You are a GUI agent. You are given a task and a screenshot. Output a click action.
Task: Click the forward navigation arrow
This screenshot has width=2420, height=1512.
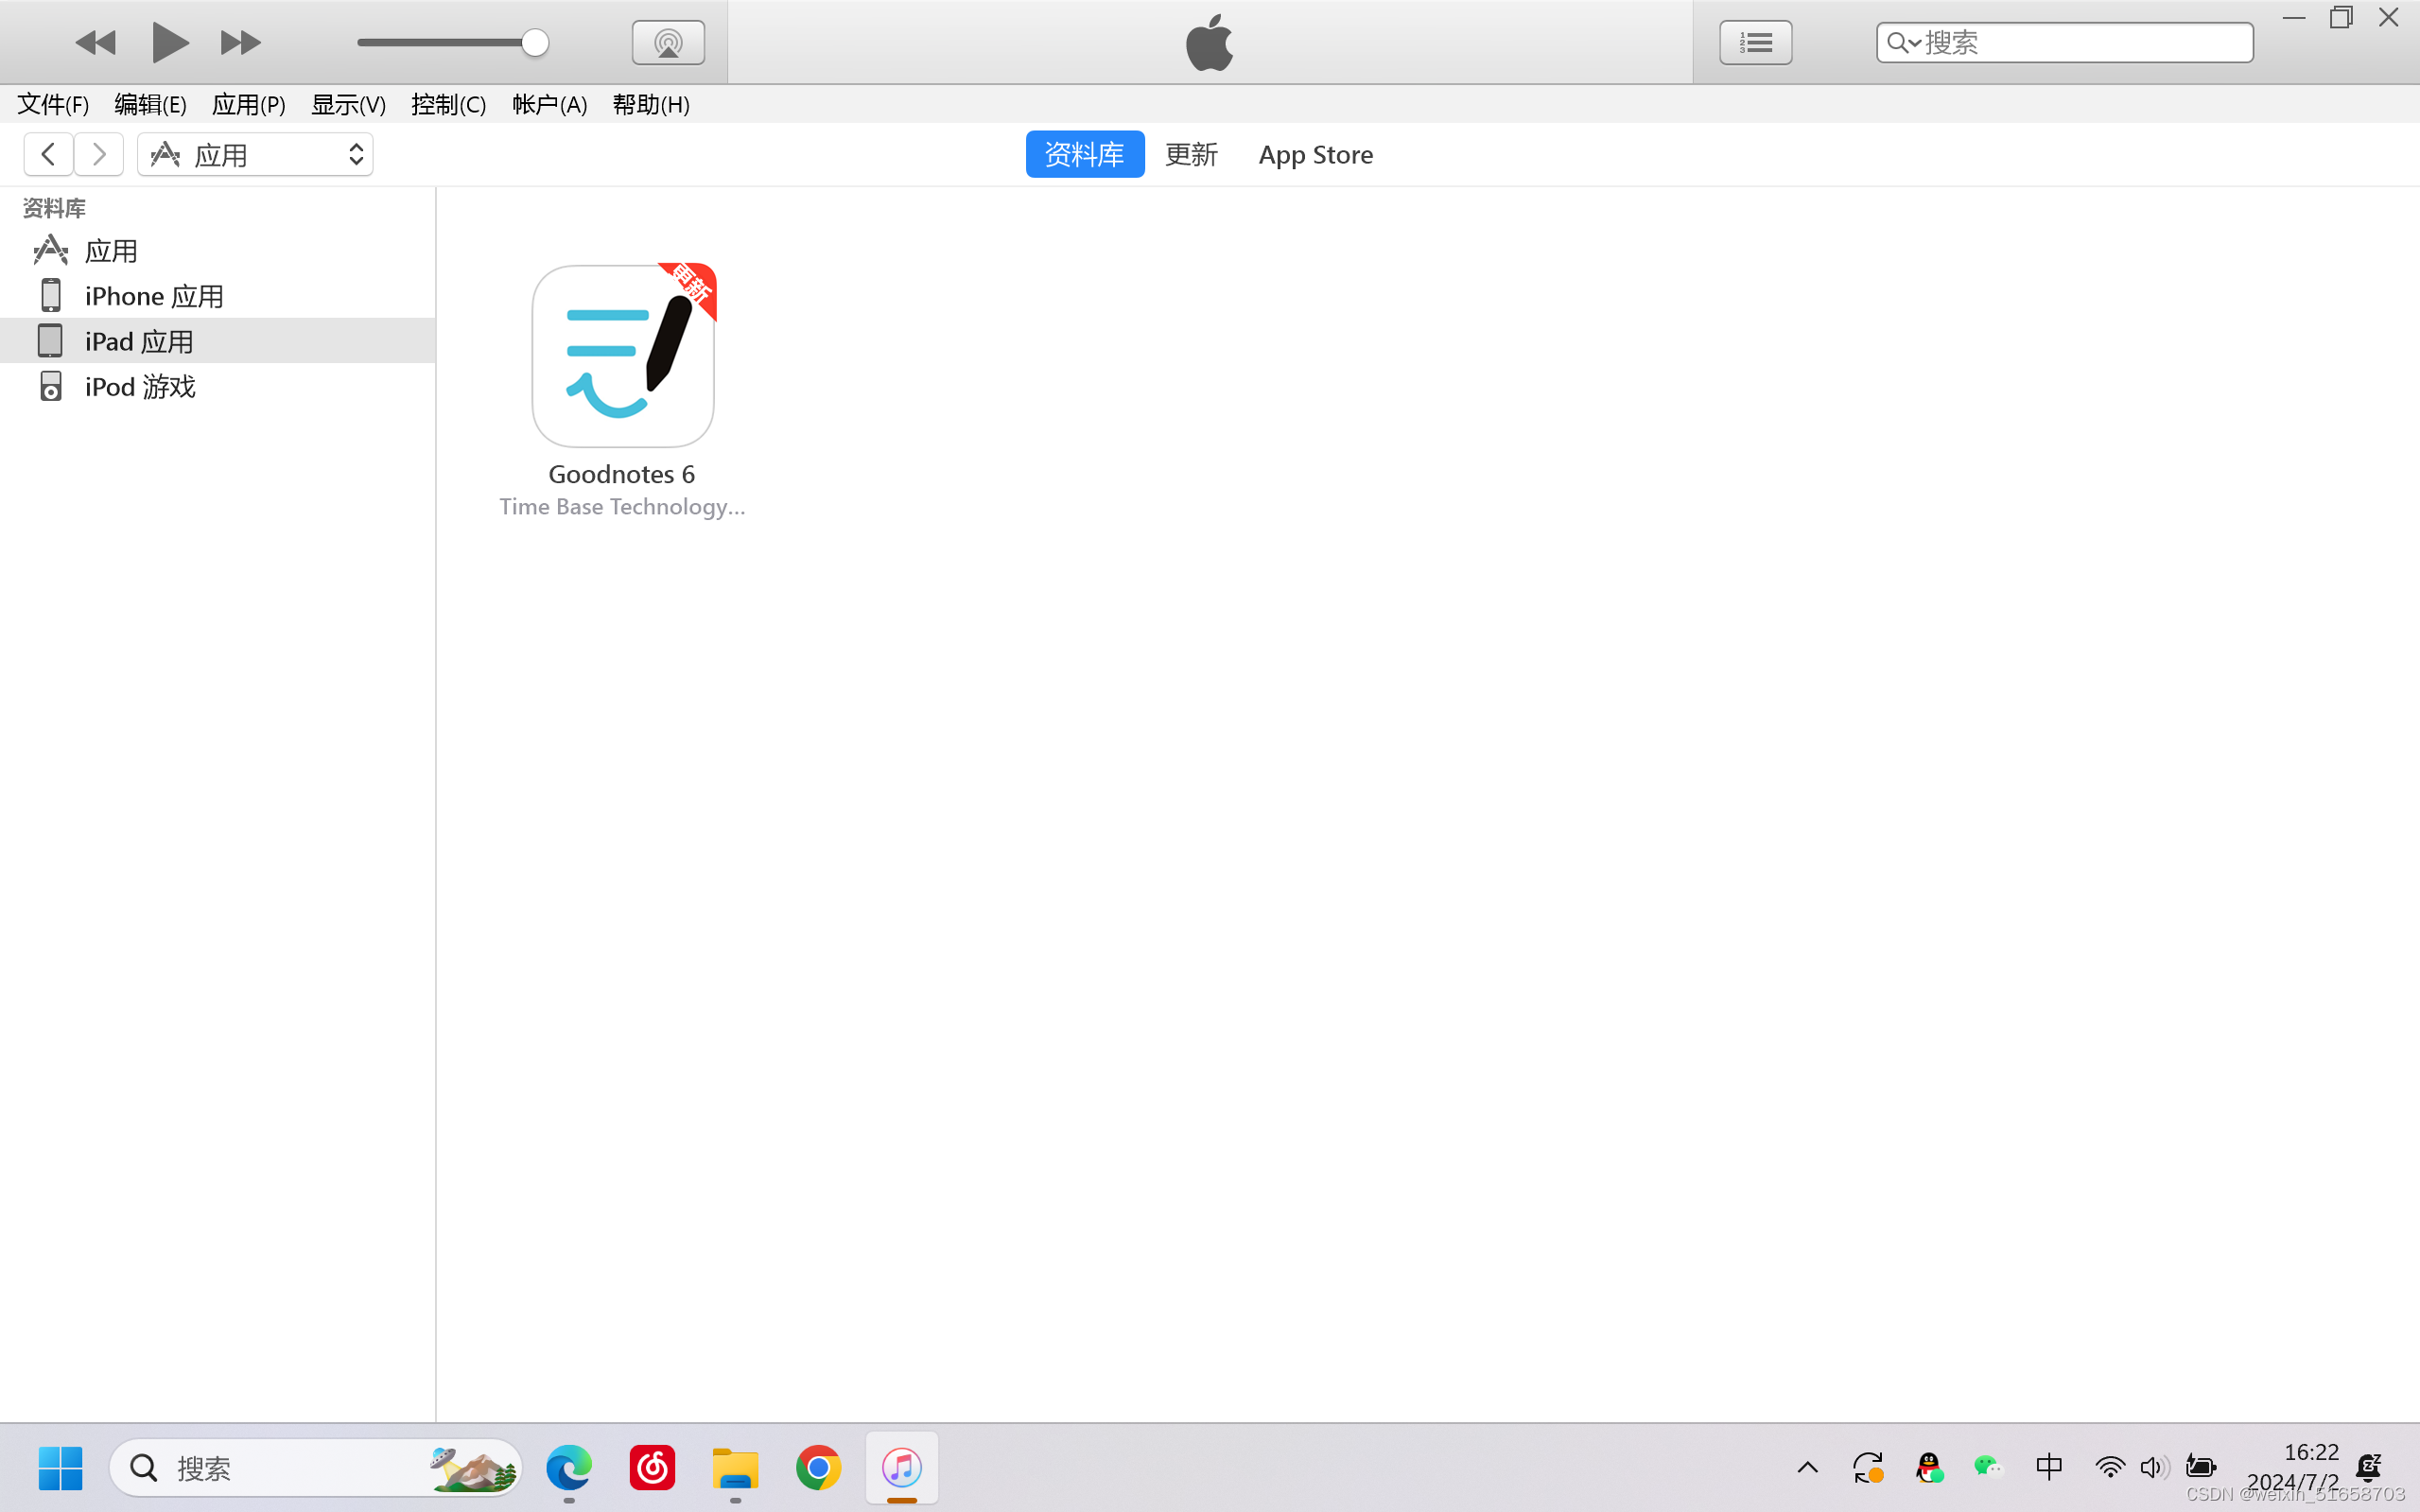(x=98, y=154)
